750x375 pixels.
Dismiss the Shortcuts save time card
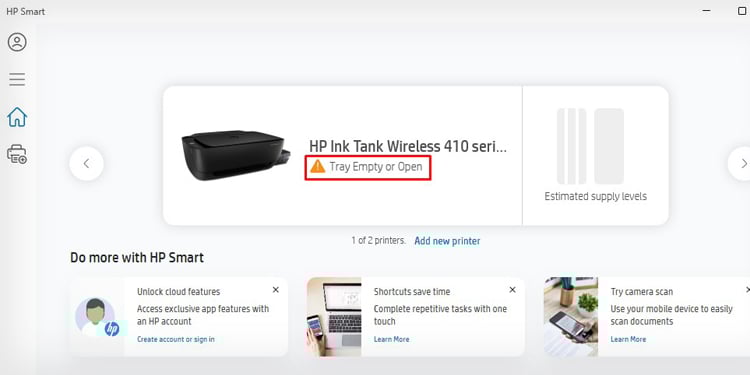[512, 290]
